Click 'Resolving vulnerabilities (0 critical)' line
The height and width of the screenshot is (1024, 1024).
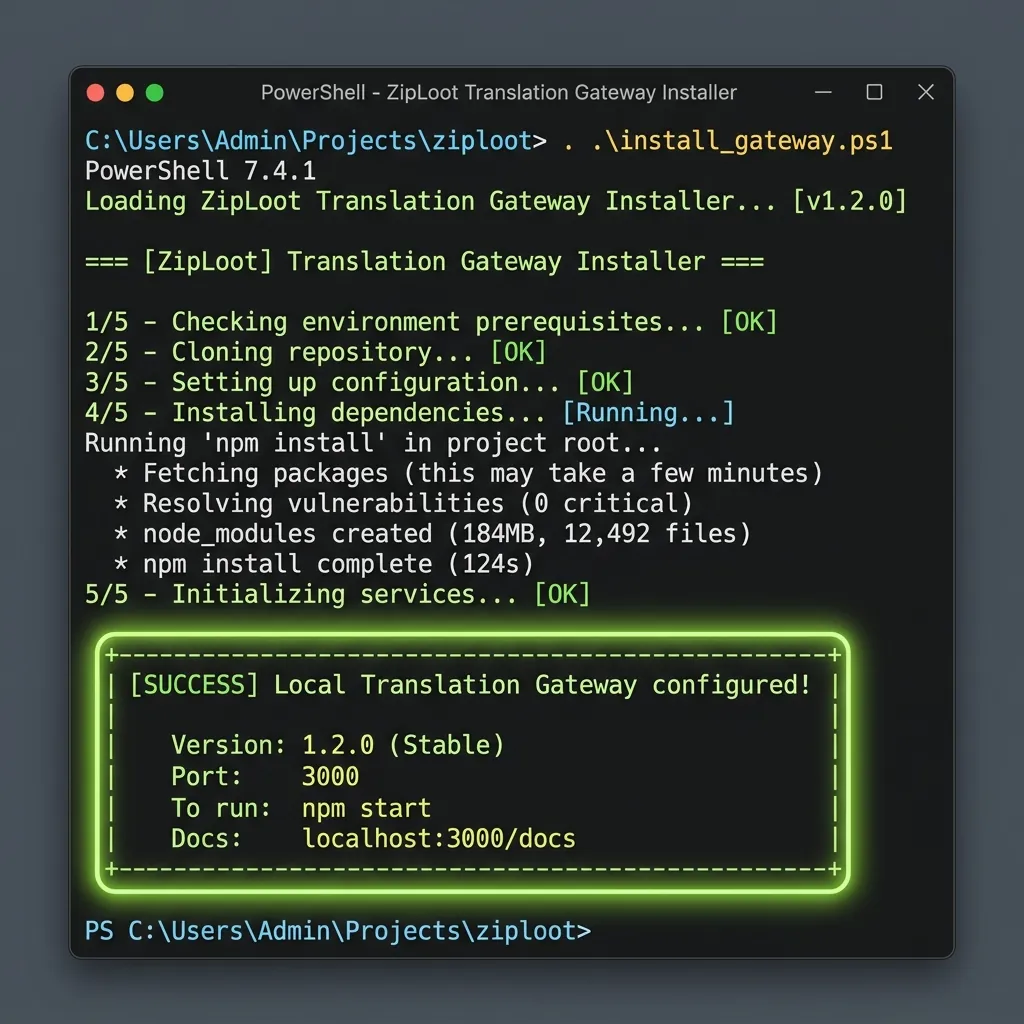coord(403,504)
